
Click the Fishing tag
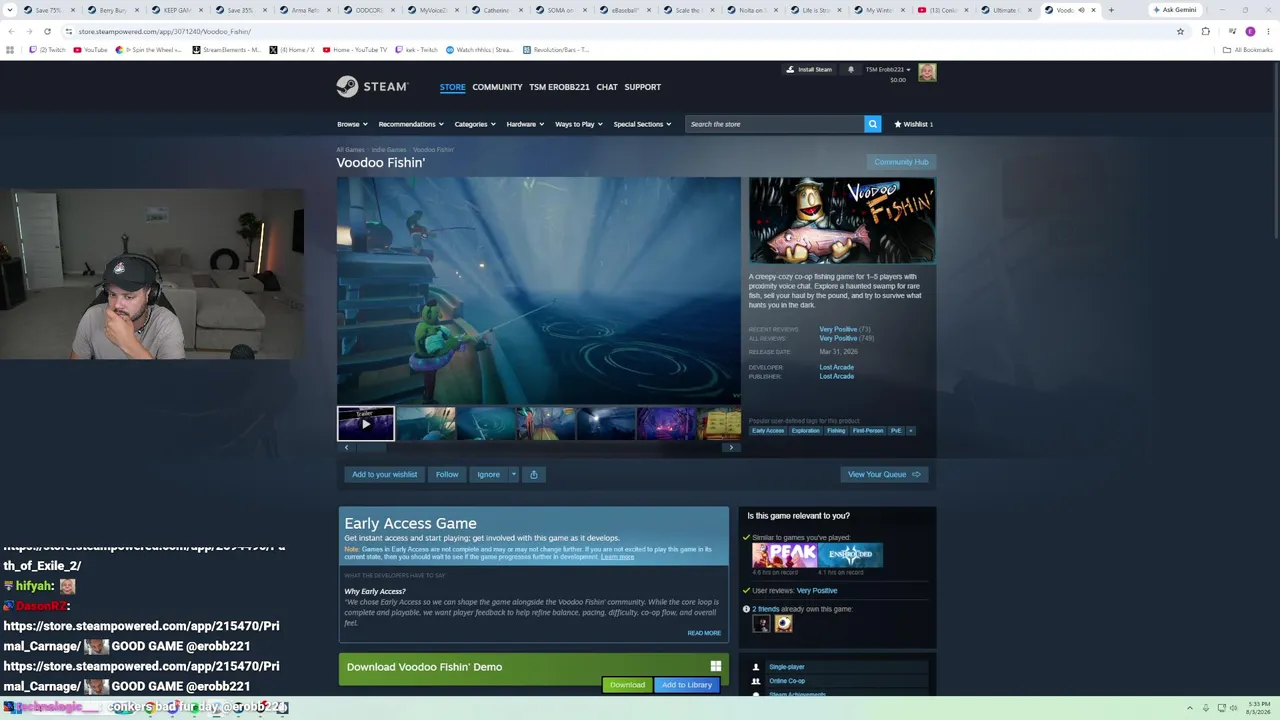pos(836,431)
